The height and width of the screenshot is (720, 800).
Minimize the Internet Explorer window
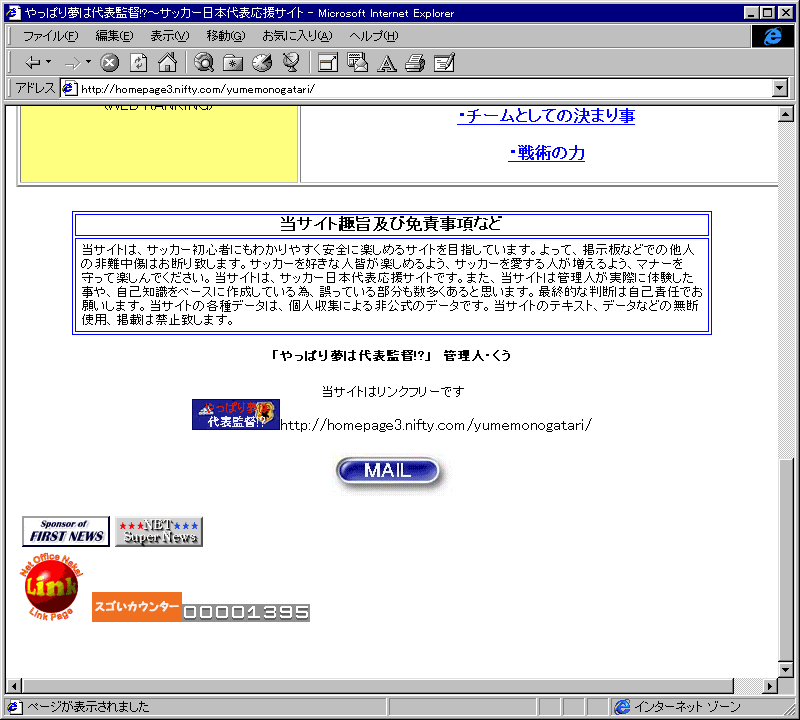point(751,13)
